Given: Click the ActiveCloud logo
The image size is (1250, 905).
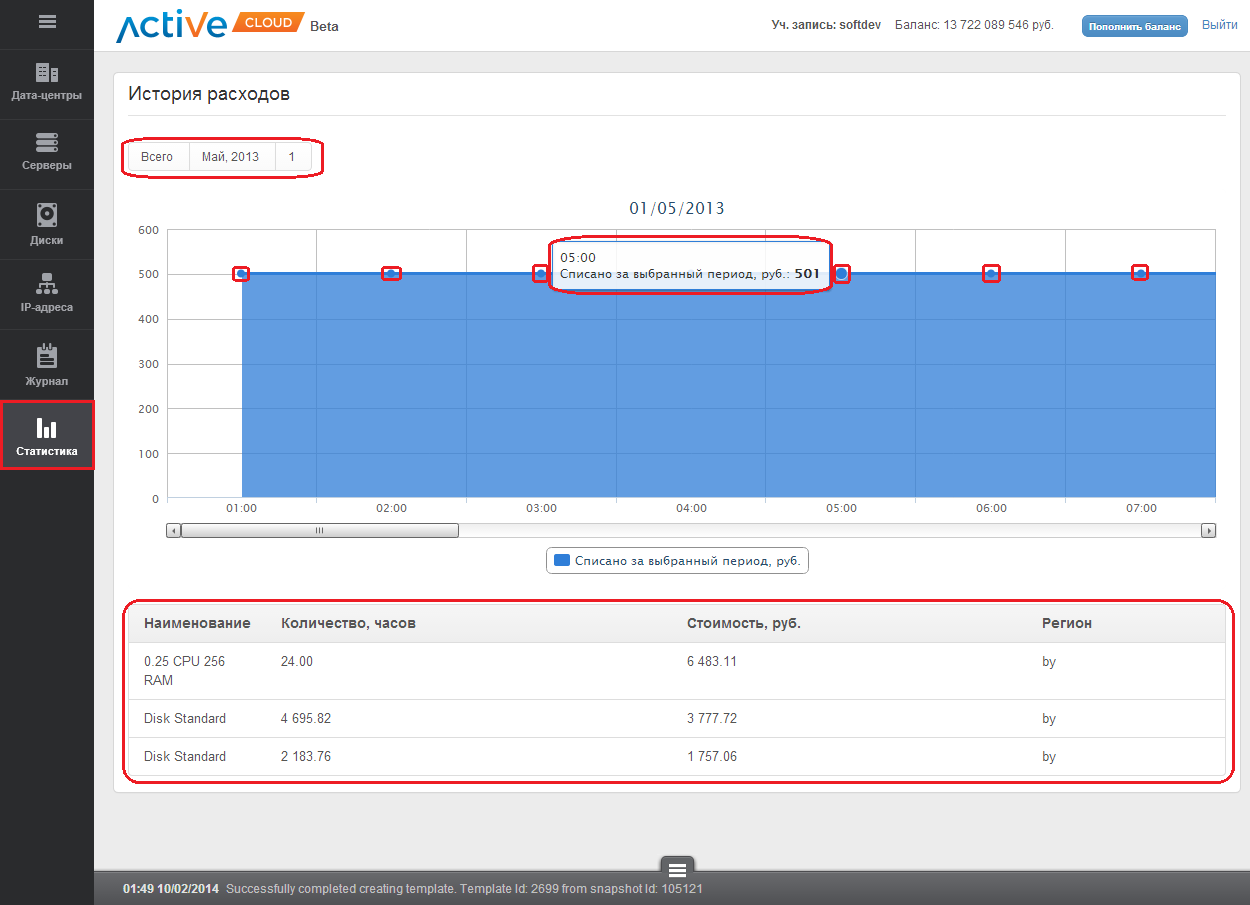Looking at the screenshot, I should pos(210,25).
